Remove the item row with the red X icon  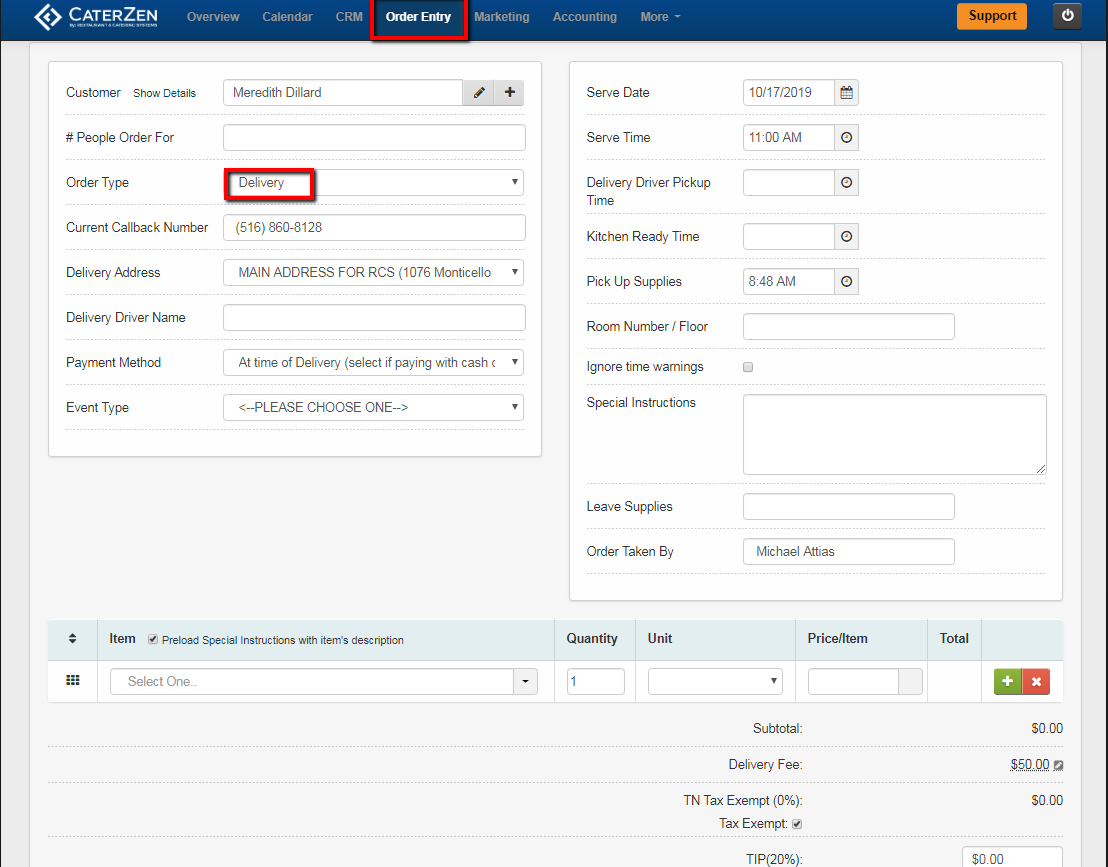coord(1036,681)
